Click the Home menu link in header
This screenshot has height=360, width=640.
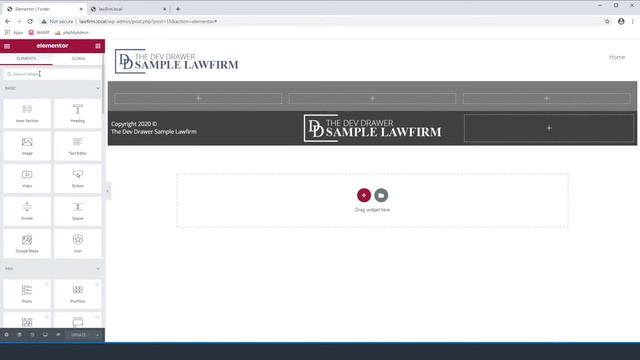617,57
